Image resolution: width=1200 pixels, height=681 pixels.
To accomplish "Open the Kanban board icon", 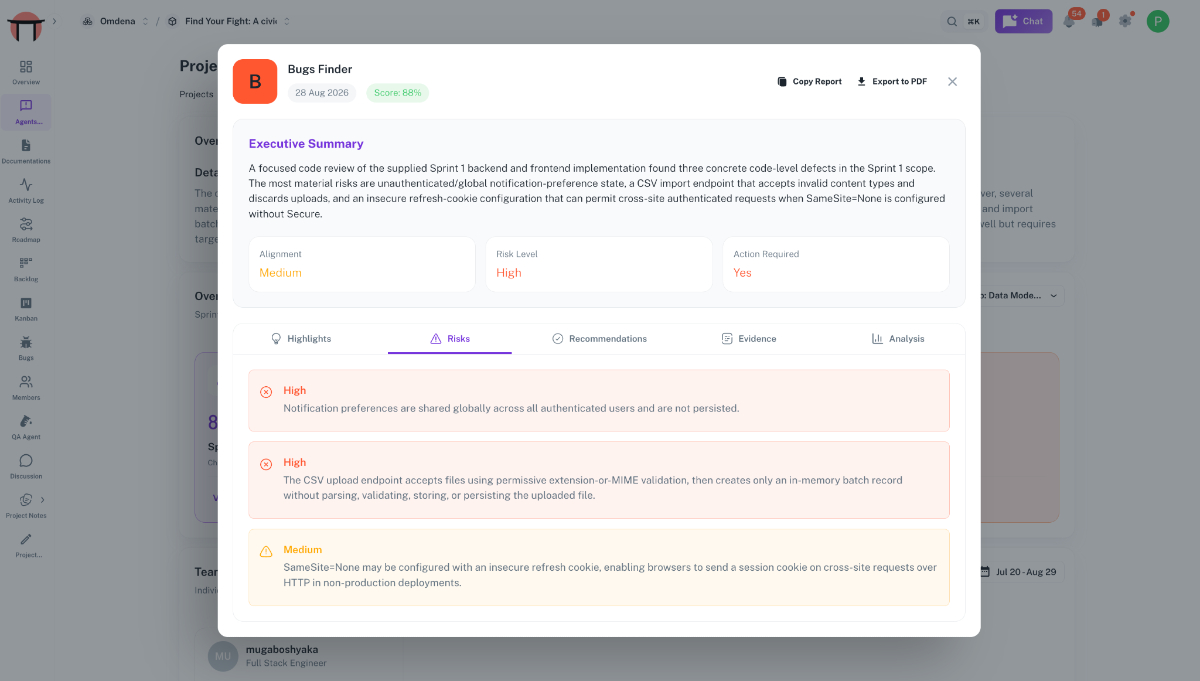I will pos(26,309).
